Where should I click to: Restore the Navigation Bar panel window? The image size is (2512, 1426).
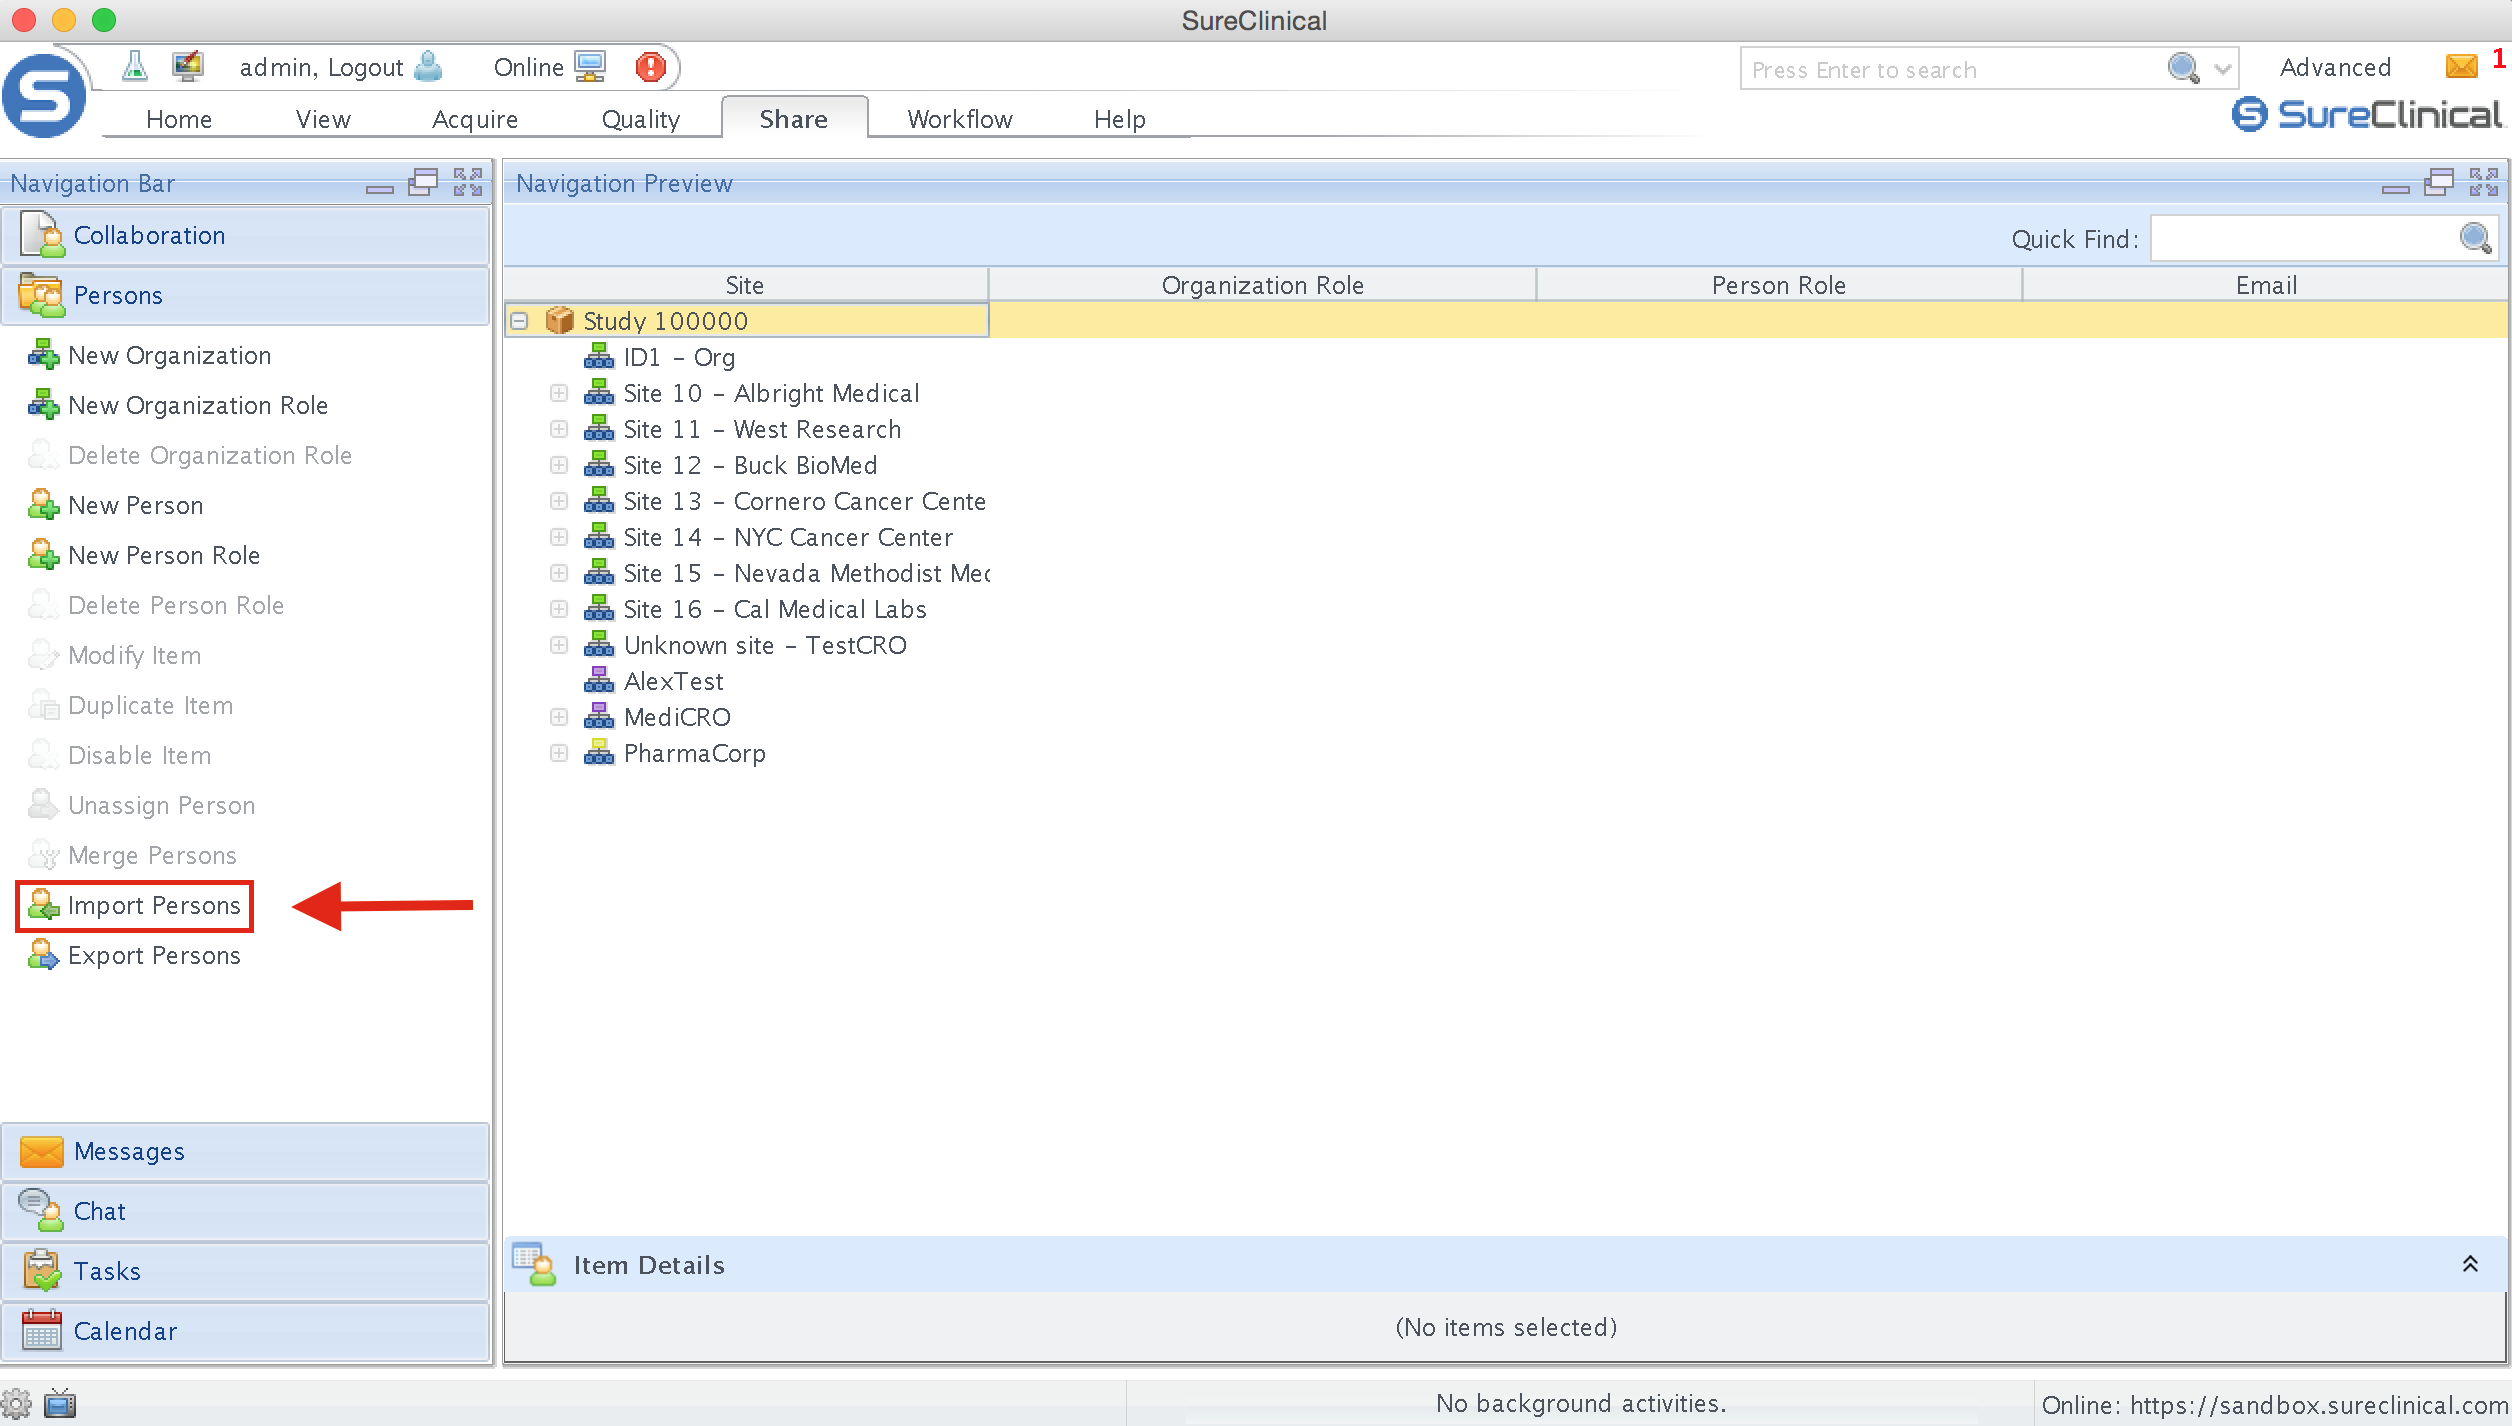click(423, 182)
